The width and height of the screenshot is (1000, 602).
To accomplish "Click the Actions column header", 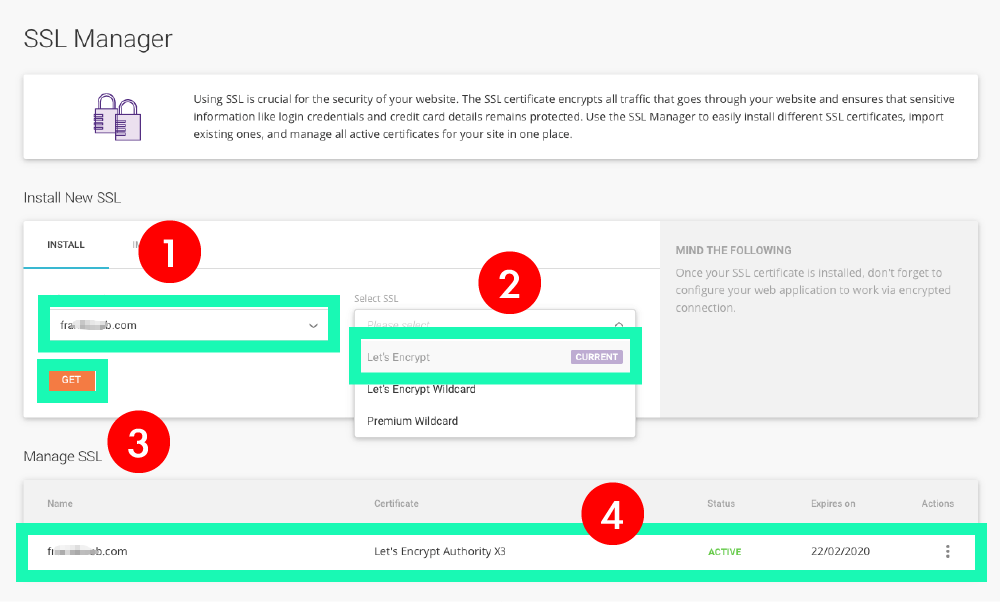I will tap(938, 504).
